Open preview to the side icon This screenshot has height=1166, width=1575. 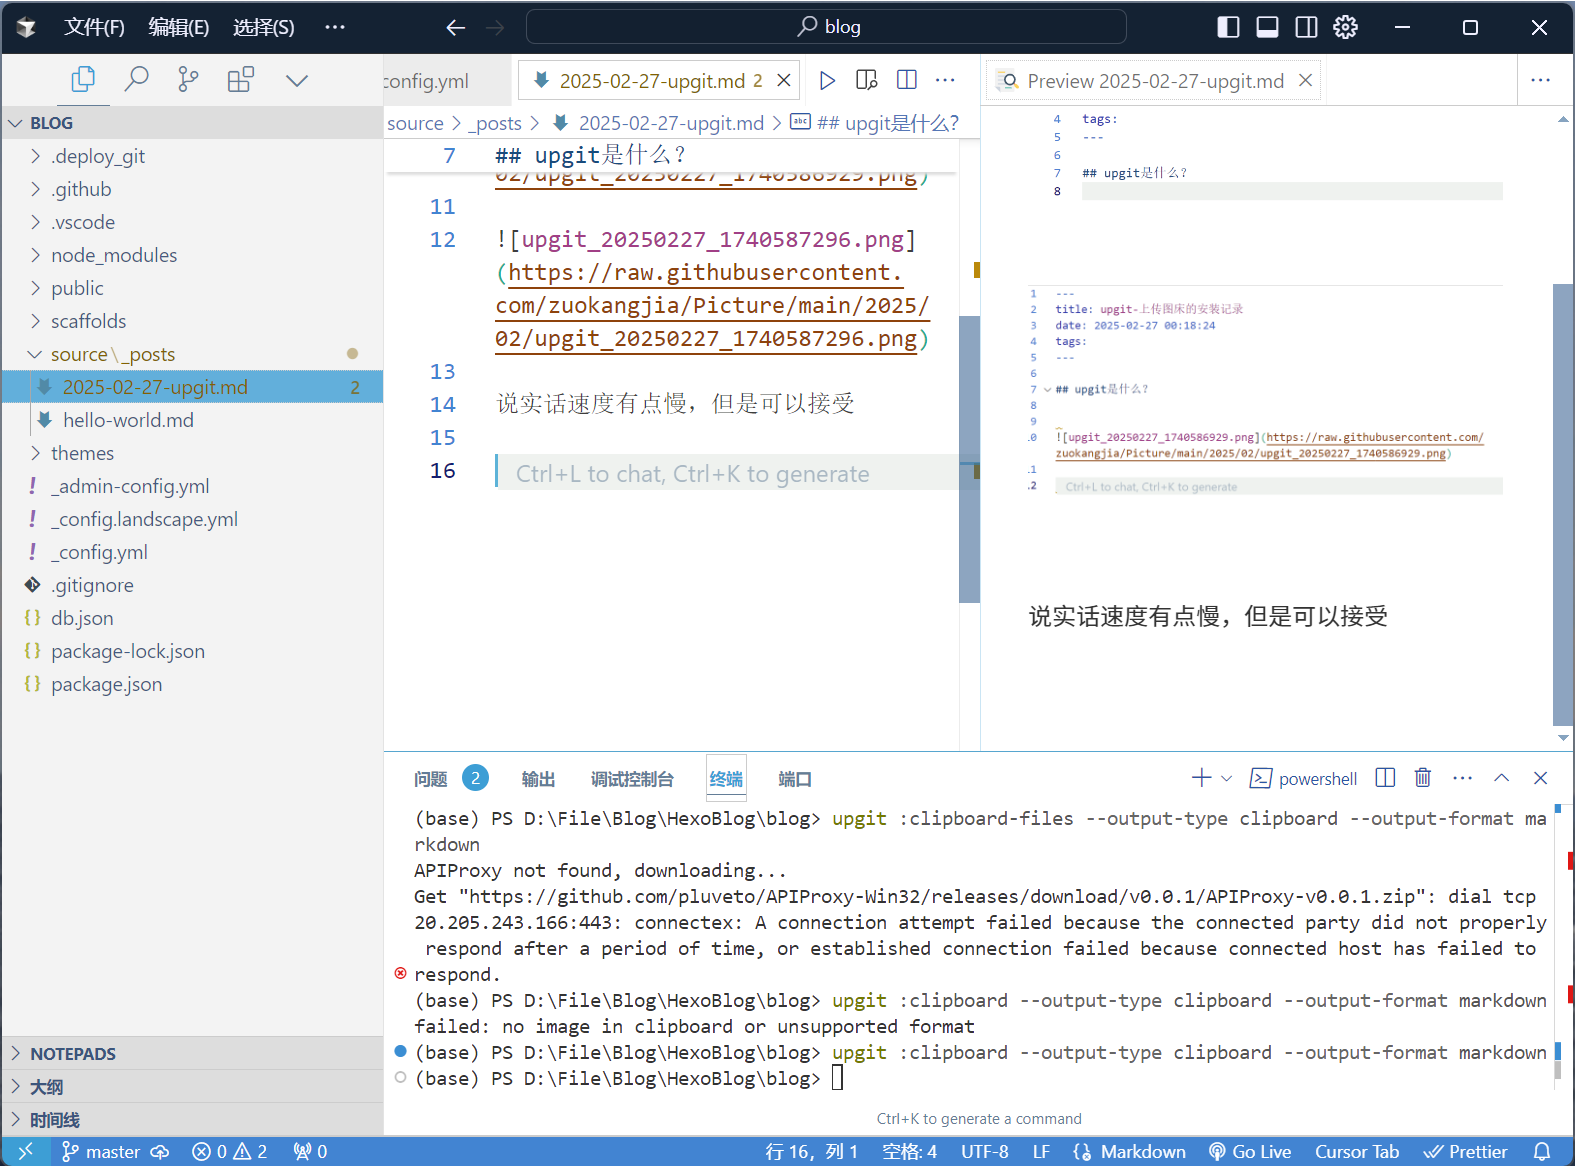[867, 80]
